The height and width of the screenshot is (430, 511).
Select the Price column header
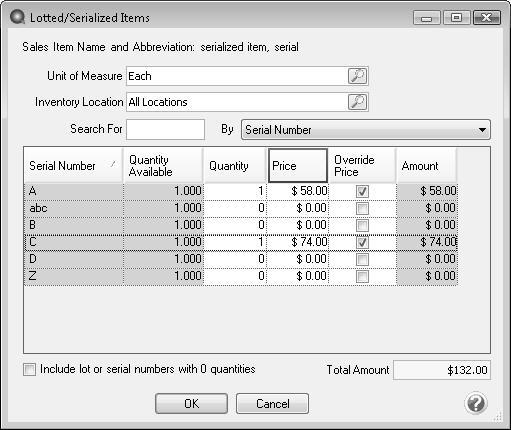tap(298, 166)
